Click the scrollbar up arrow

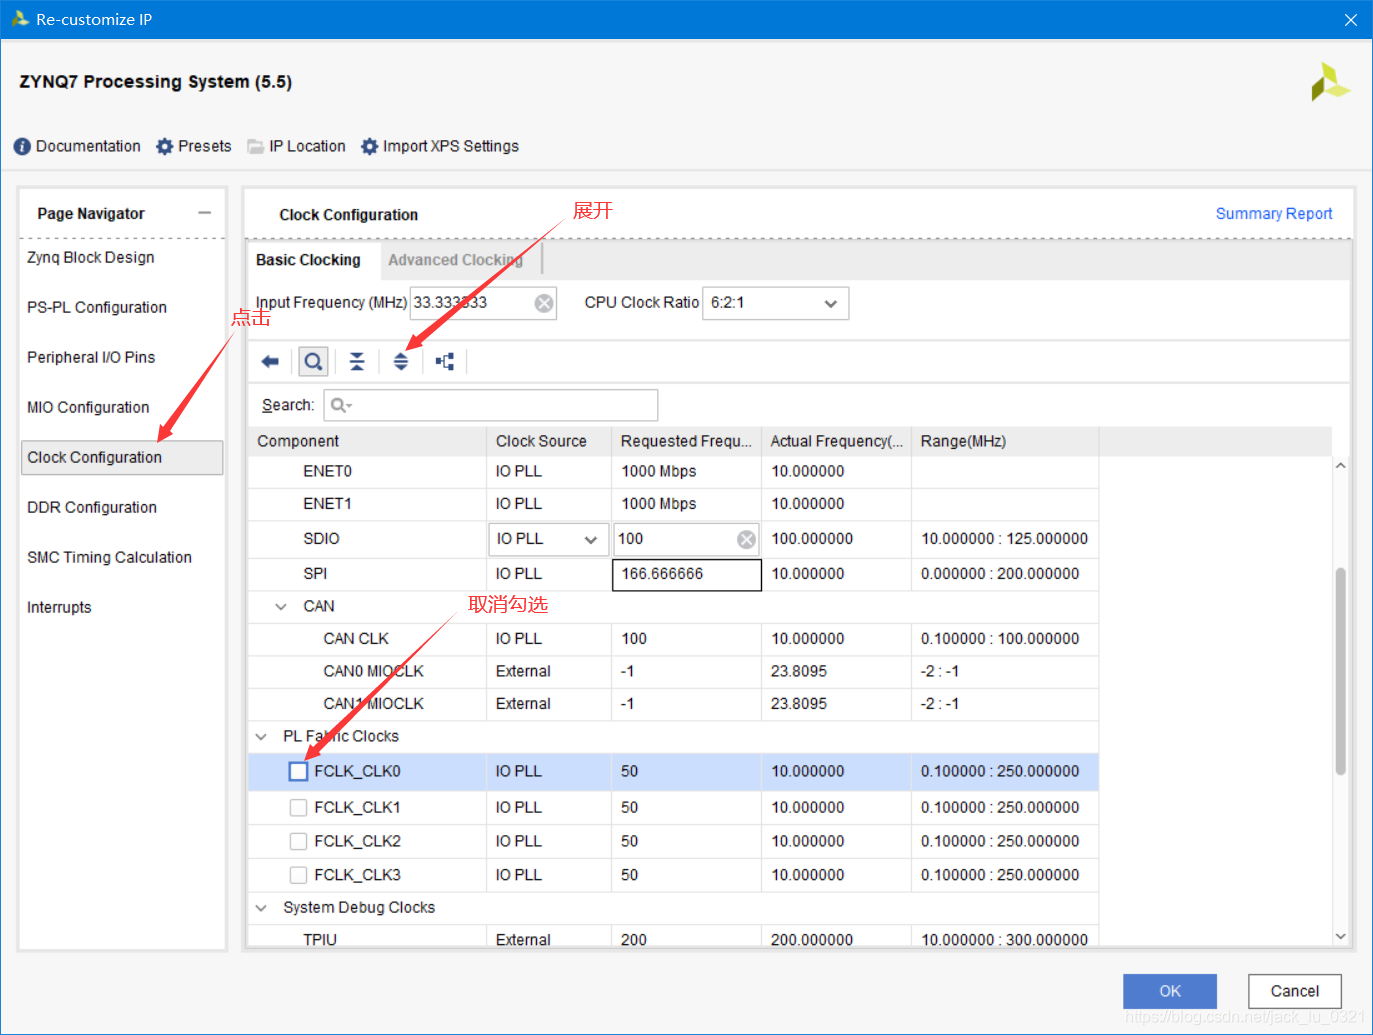point(1341,466)
